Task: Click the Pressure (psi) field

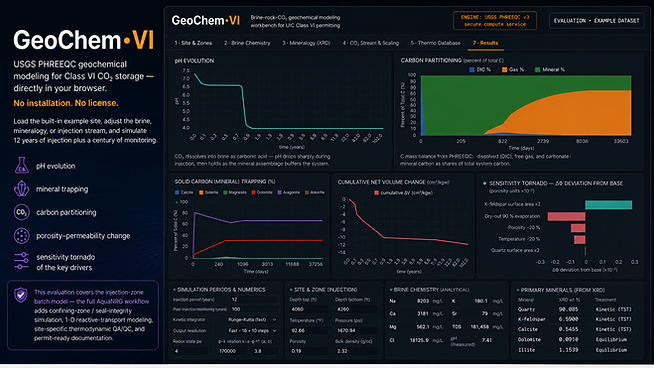Action: (356, 330)
